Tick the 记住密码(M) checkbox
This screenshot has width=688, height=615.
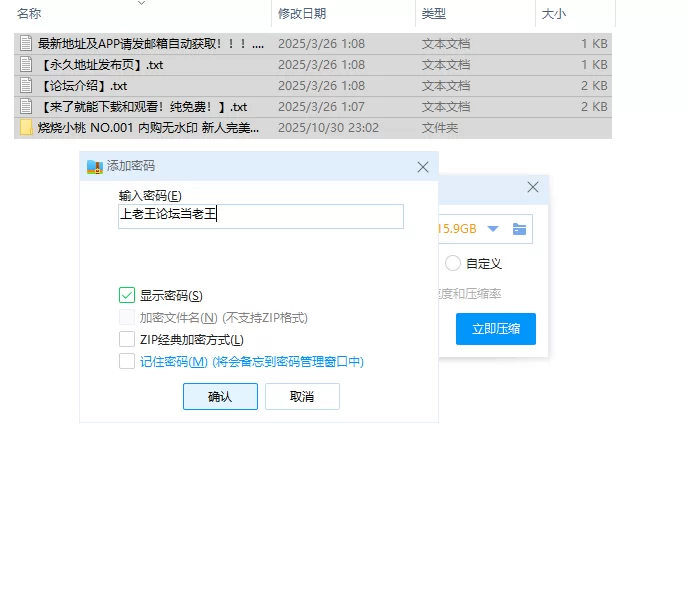127,361
